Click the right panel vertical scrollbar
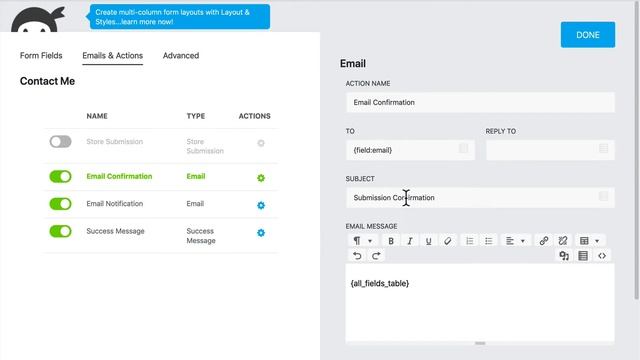 [x=637, y=151]
